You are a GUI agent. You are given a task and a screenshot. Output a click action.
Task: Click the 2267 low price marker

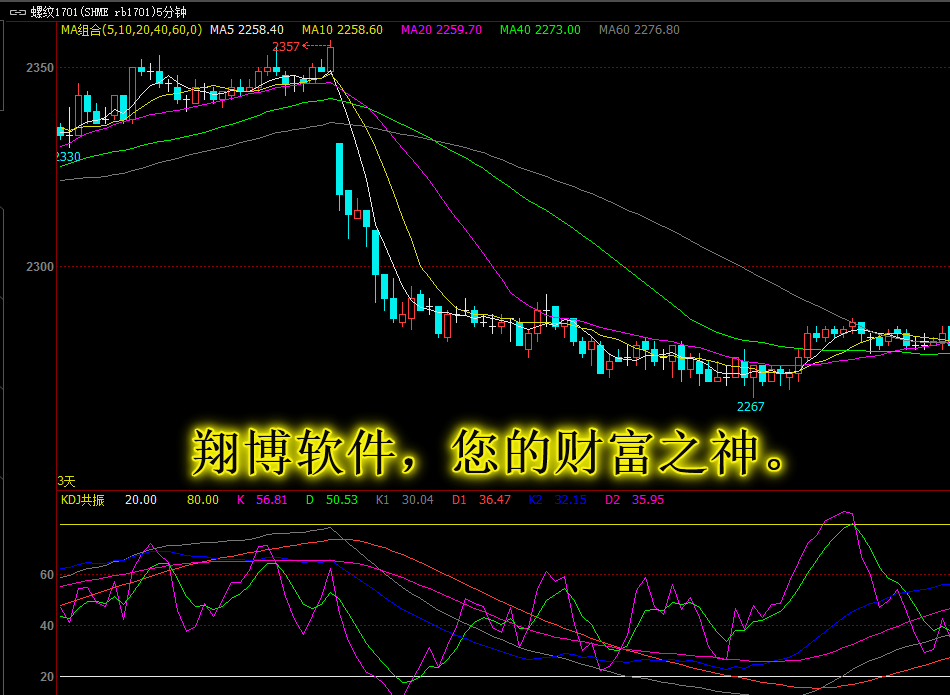click(750, 407)
